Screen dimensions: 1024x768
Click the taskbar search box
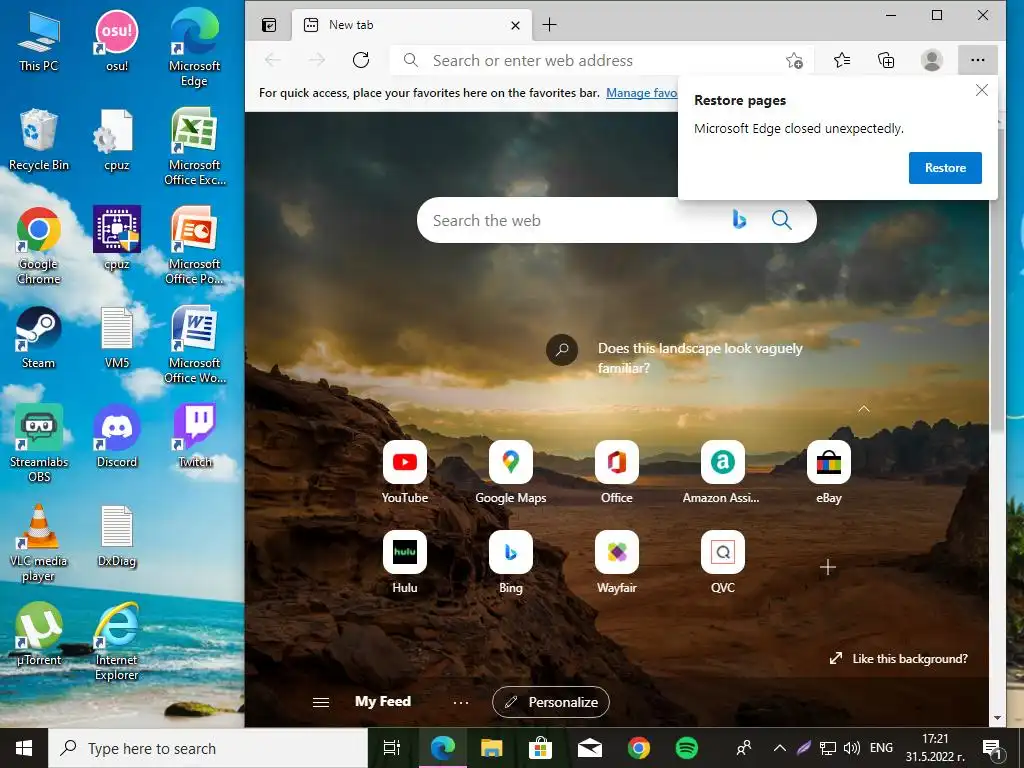coord(208,748)
